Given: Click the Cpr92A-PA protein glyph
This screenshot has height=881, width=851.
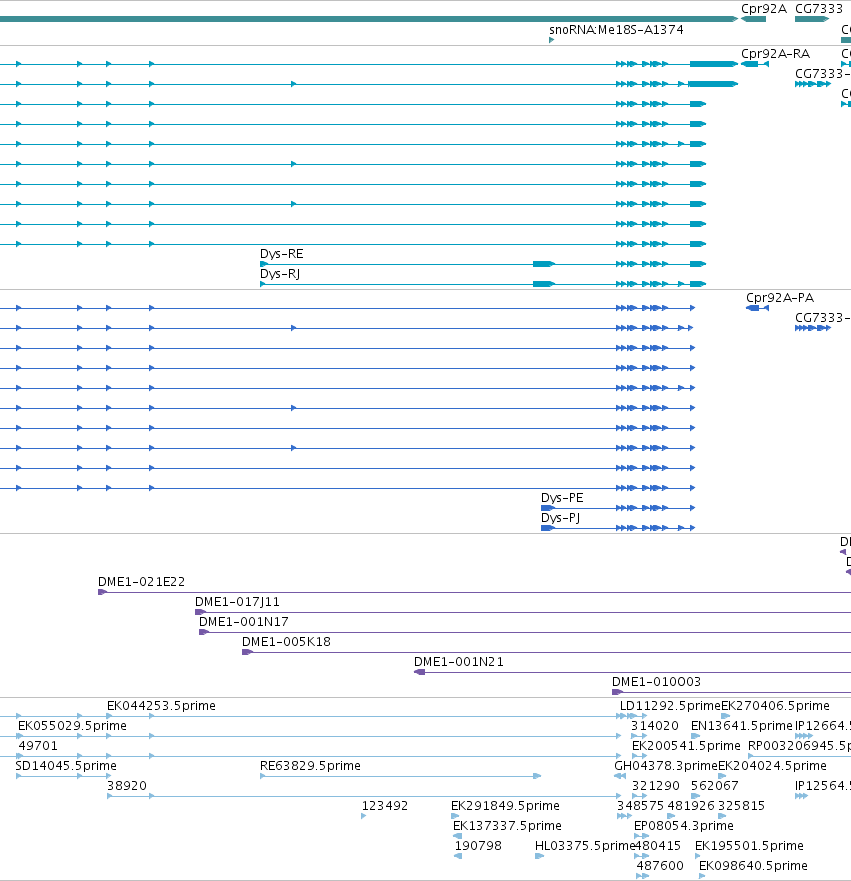Looking at the screenshot, I should coord(757,308).
